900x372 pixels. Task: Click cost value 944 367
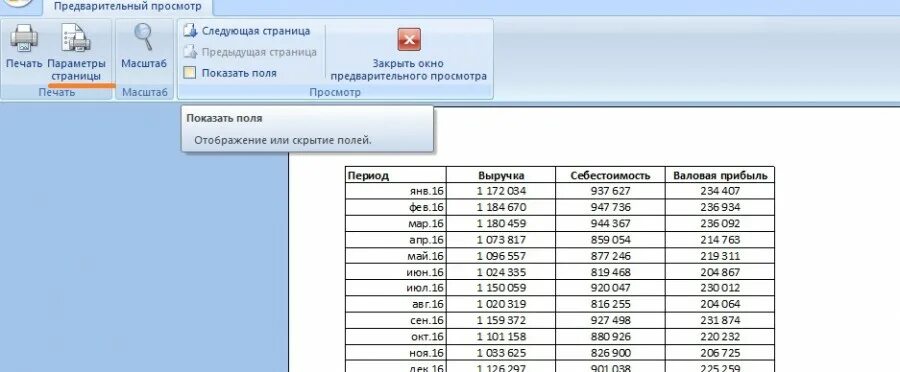(610, 223)
